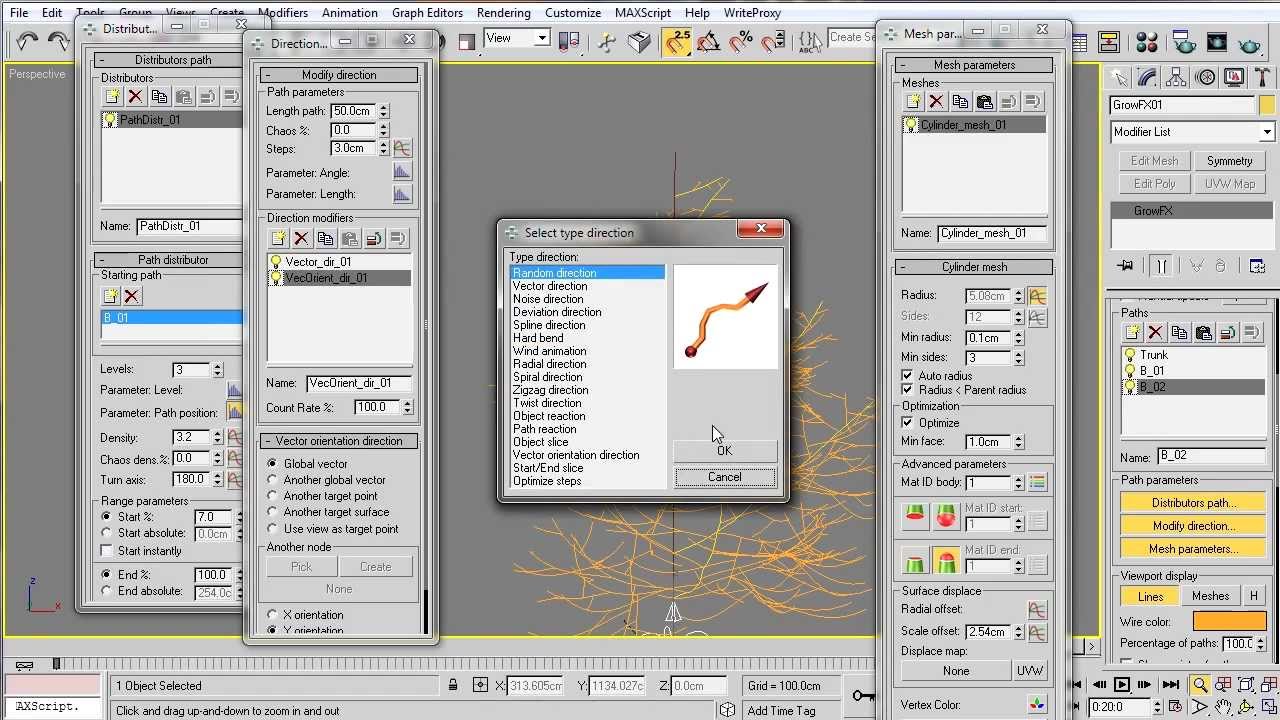Open Mat ID body color list icon
1280x720 pixels.
click(1037, 482)
